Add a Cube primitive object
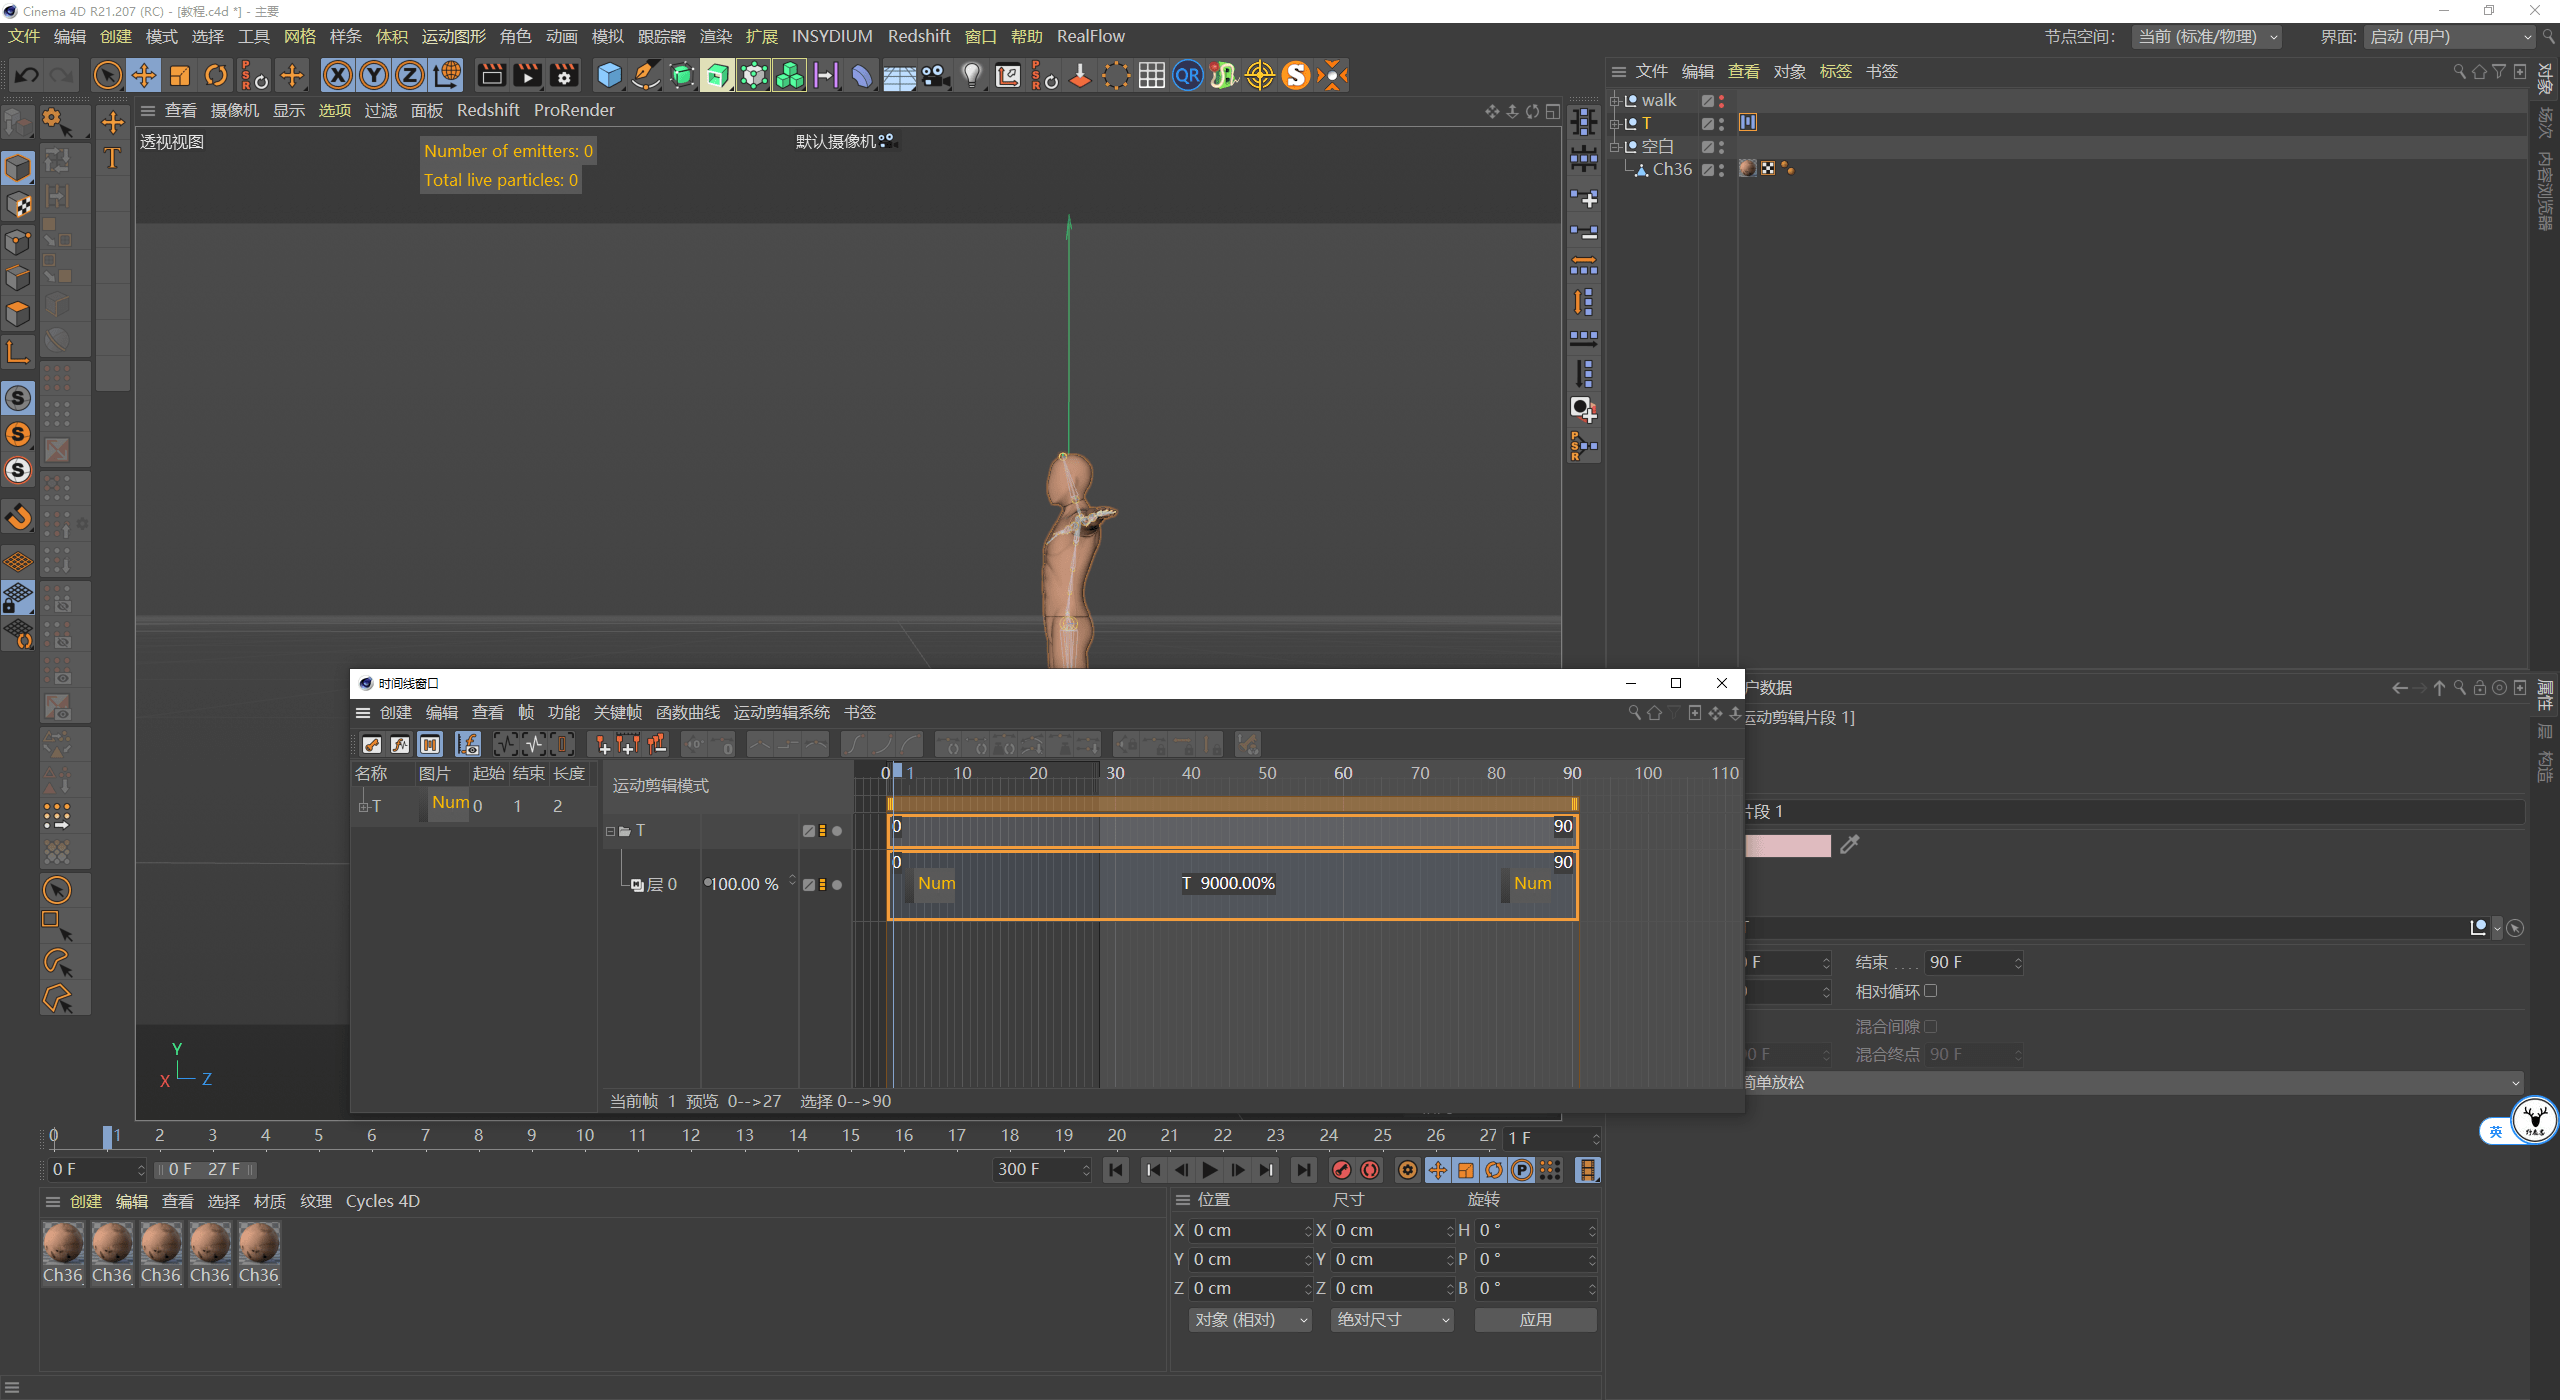 pos(609,75)
